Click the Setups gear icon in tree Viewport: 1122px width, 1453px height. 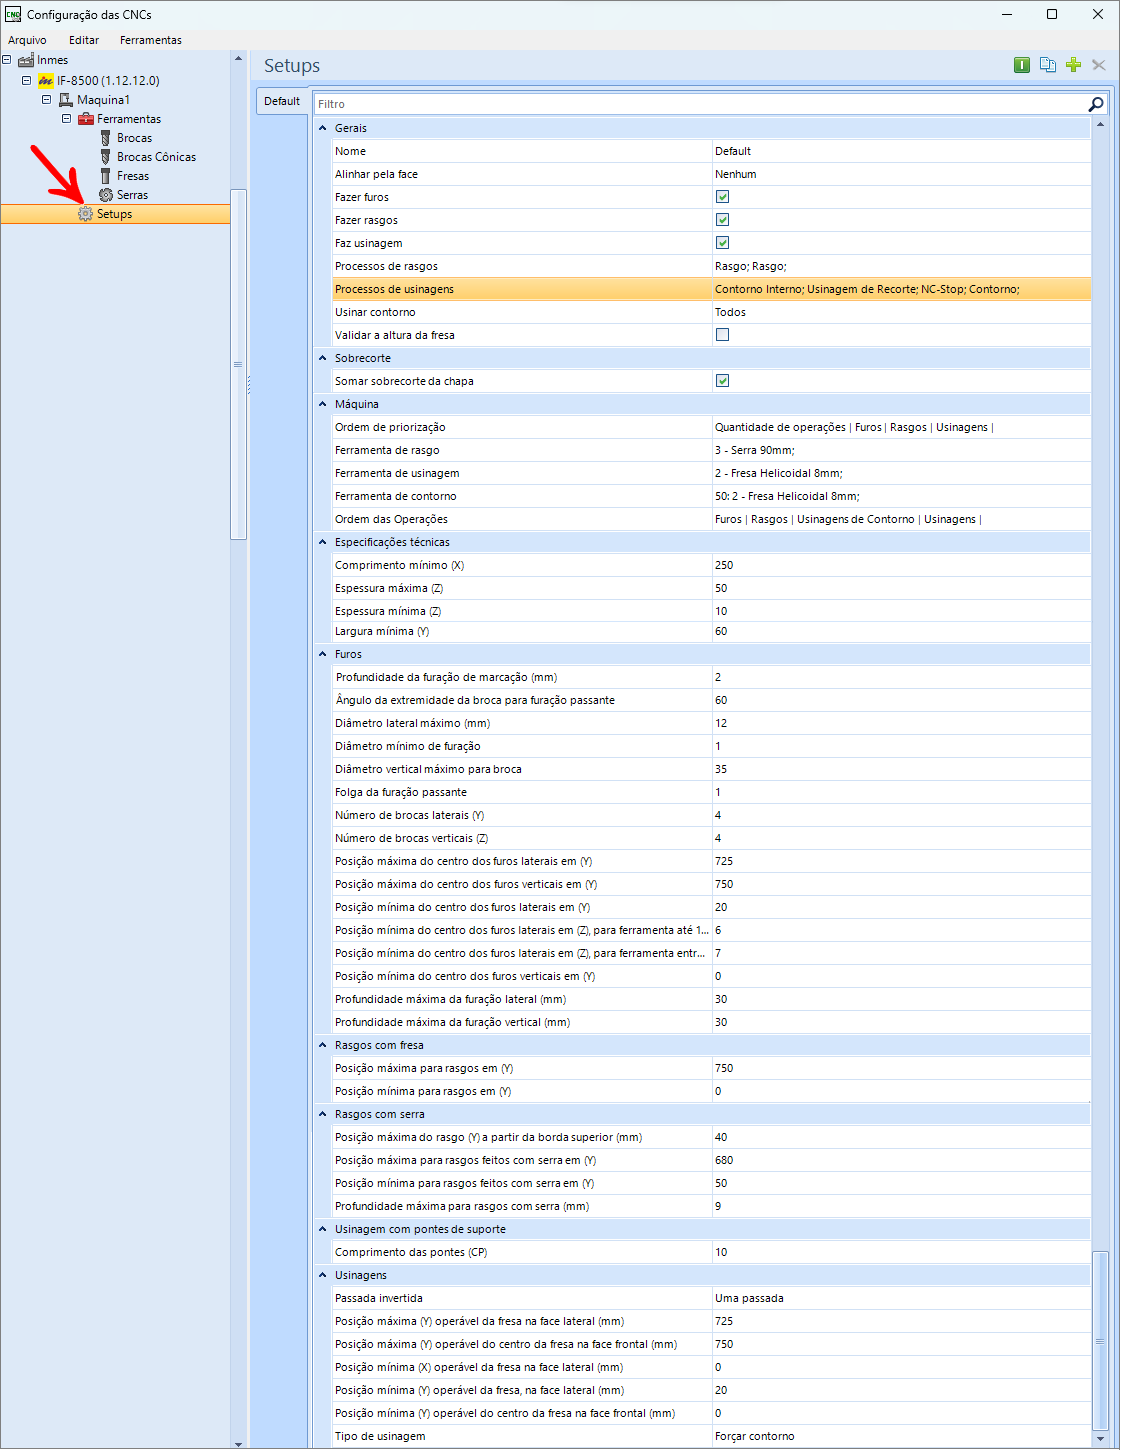[86, 214]
